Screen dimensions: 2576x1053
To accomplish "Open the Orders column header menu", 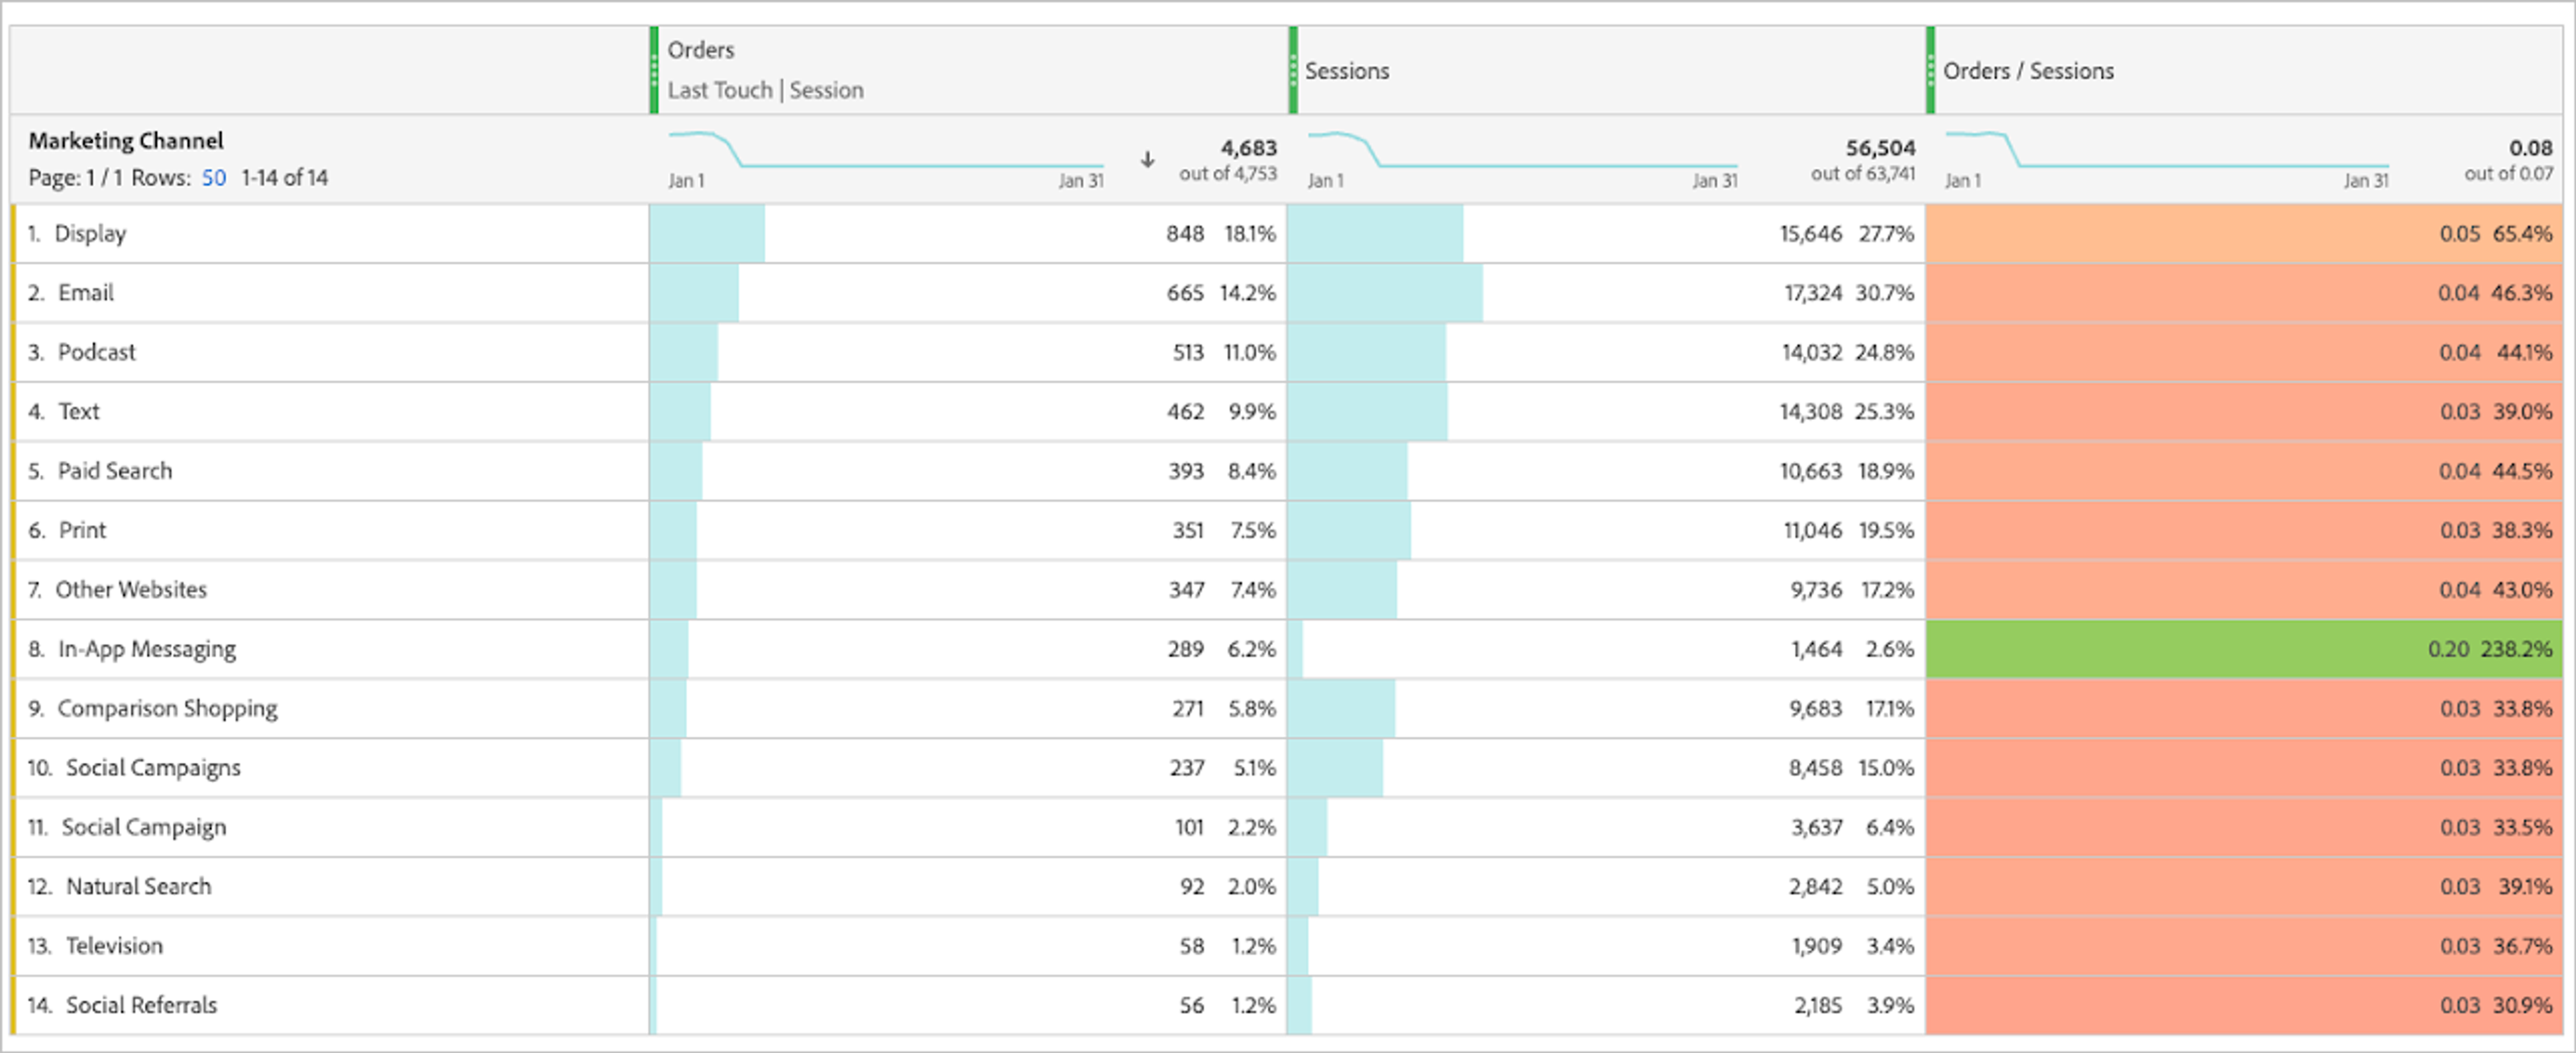I will coord(700,50).
